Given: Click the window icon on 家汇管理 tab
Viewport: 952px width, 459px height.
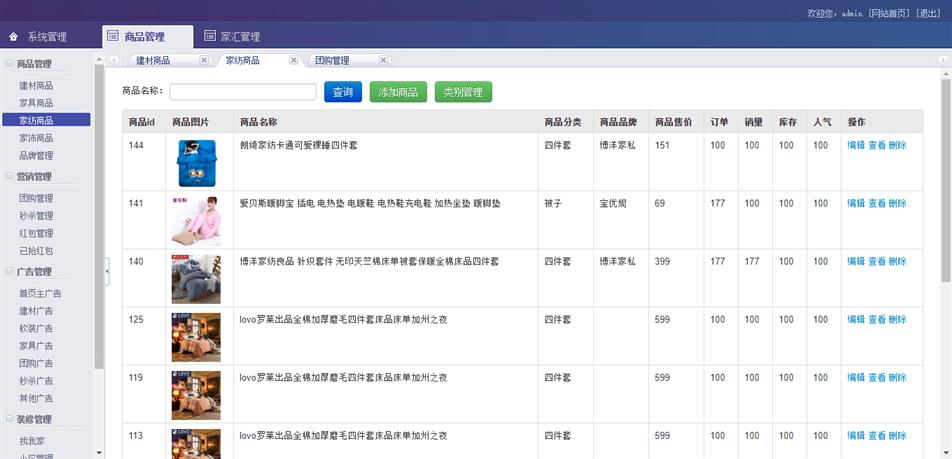Looking at the screenshot, I should 209,36.
